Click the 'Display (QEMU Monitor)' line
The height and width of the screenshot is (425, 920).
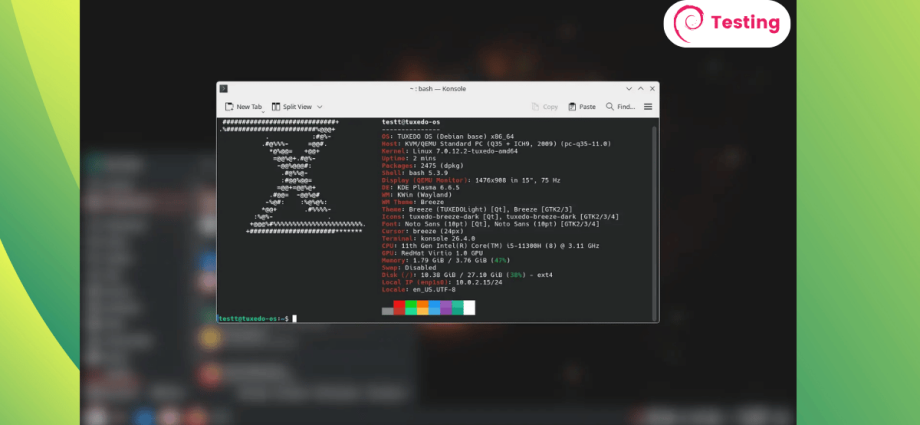(x=471, y=180)
